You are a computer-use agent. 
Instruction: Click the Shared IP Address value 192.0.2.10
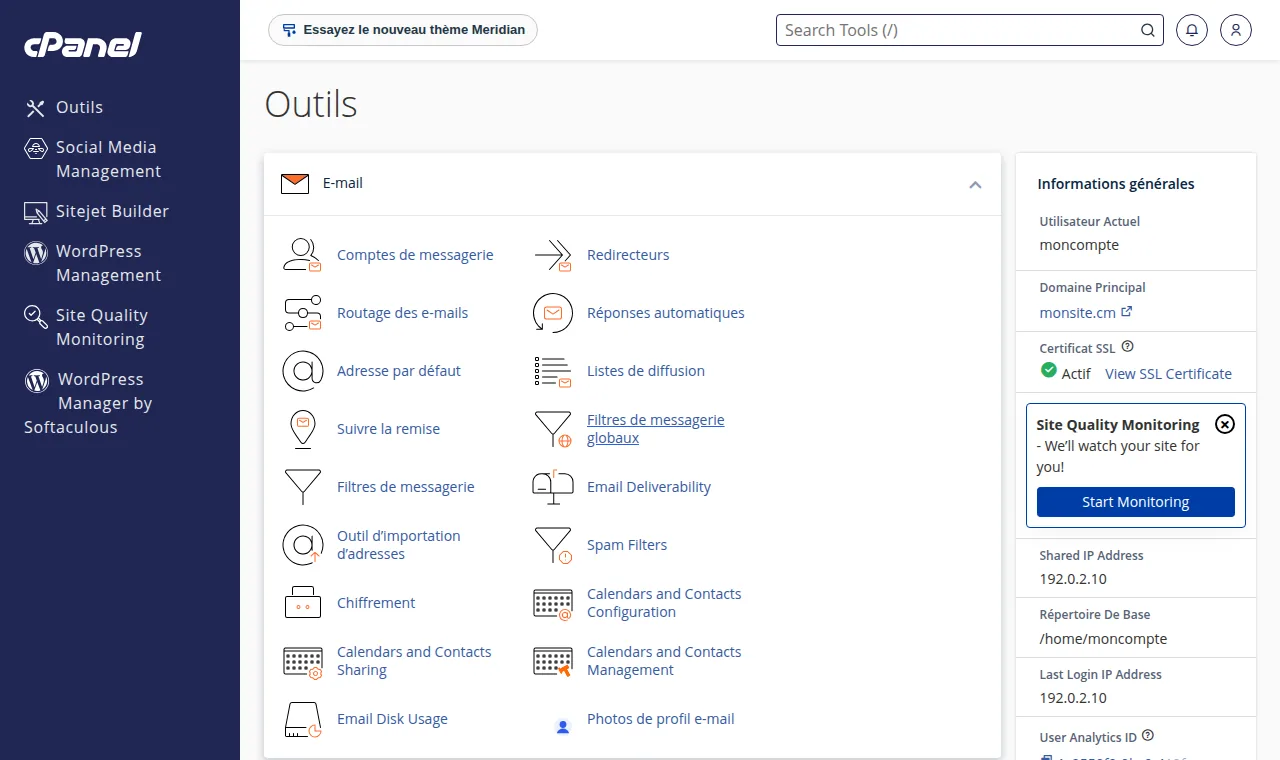(1073, 579)
